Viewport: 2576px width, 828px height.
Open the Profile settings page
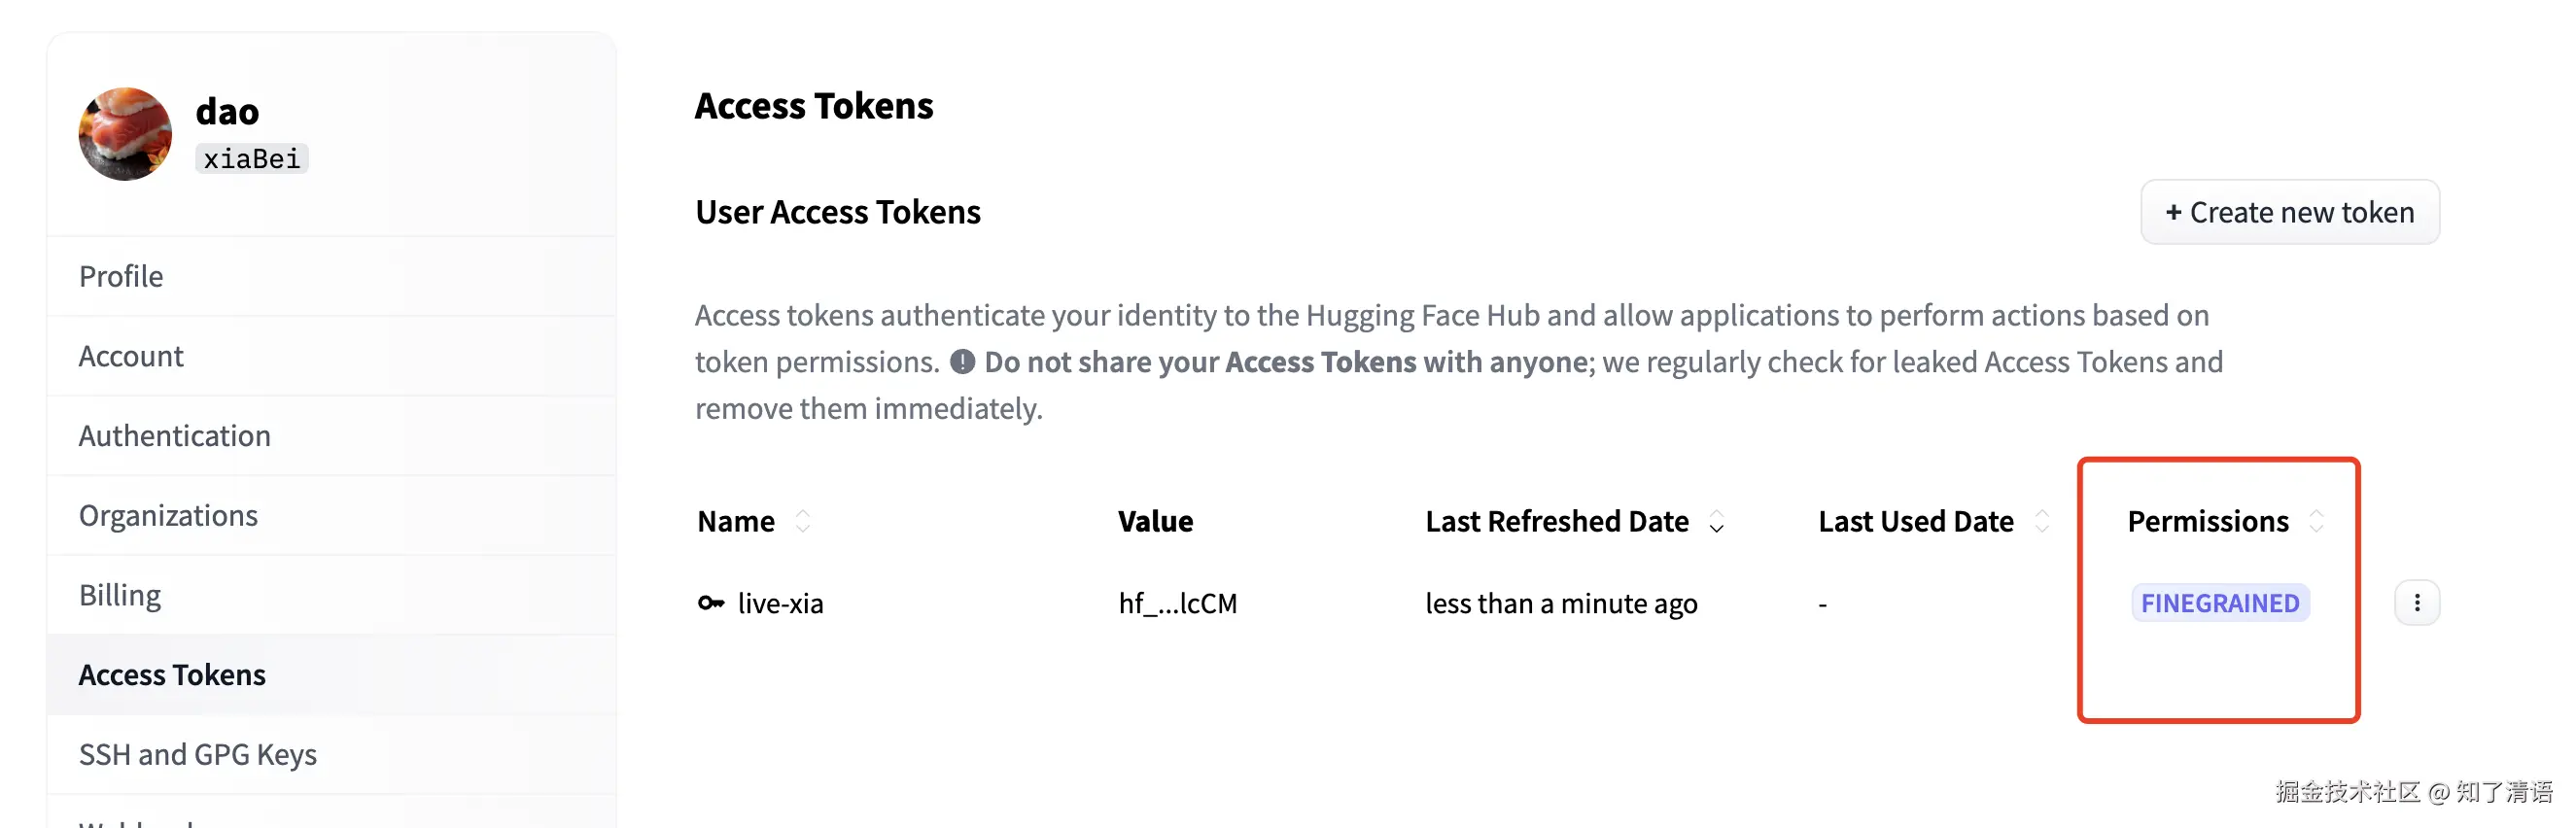(x=121, y=276)
